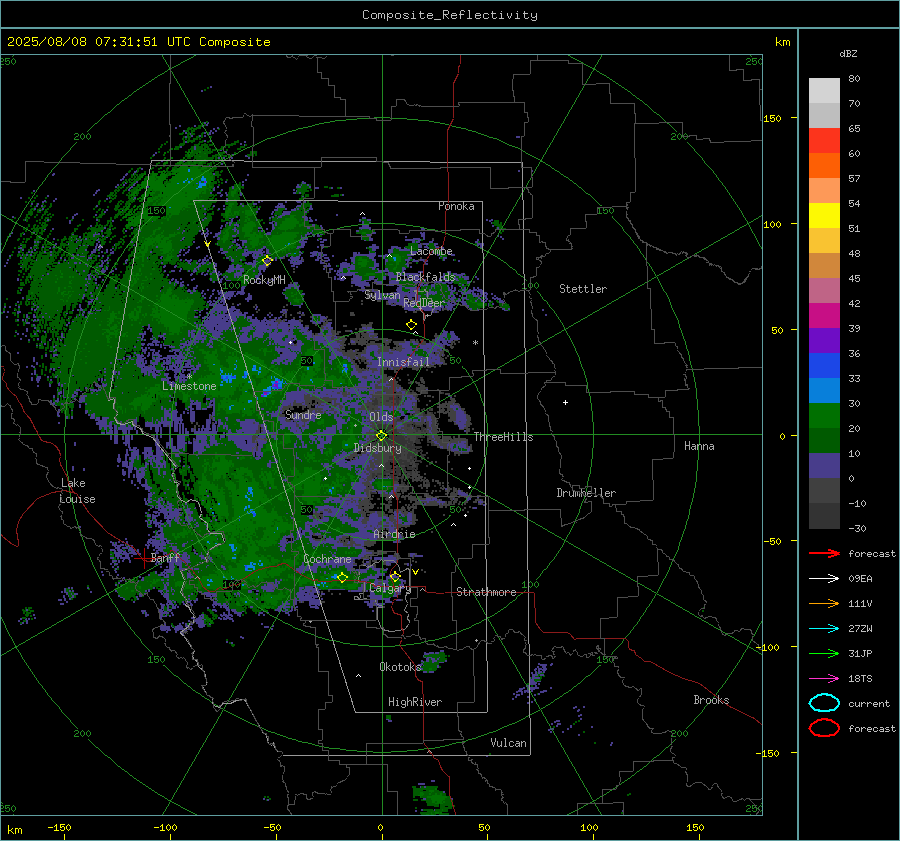The width and height of the screenshot is (900, 841).
Task: Click the Vulcan map label
Action: (508, 743)
